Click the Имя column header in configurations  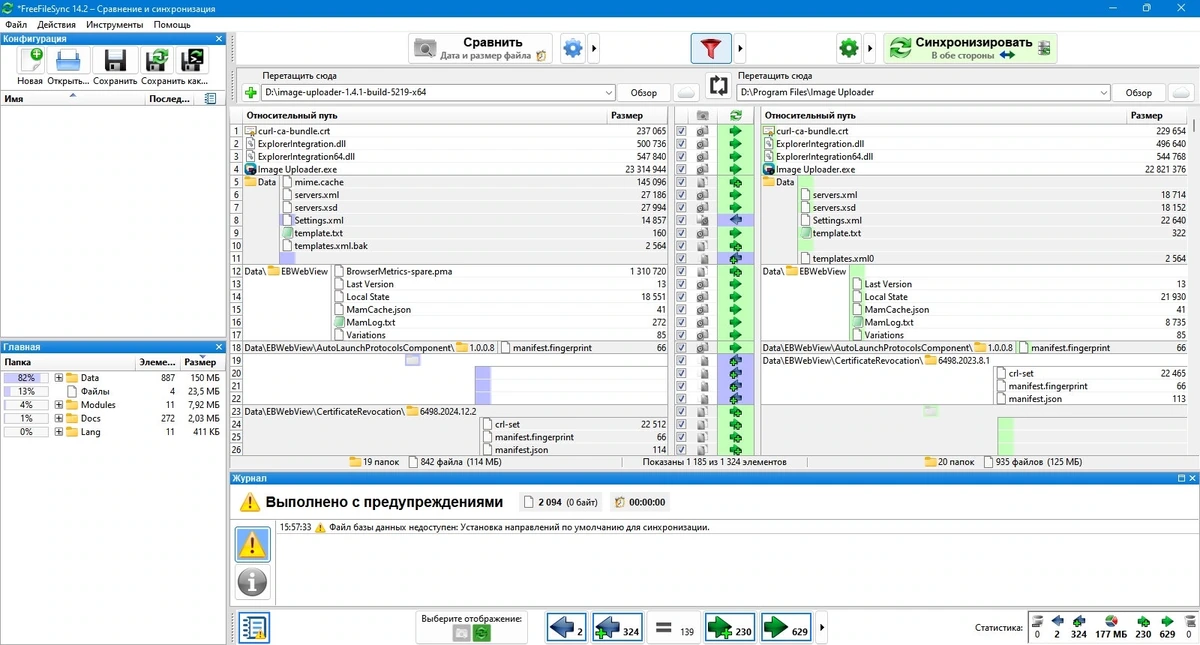point(72,99)
